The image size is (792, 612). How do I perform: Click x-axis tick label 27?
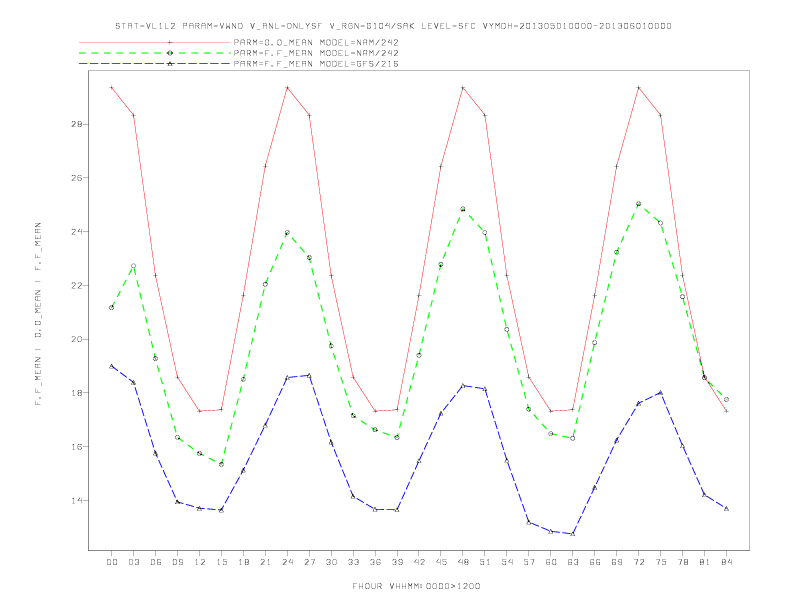pos(309,562)
